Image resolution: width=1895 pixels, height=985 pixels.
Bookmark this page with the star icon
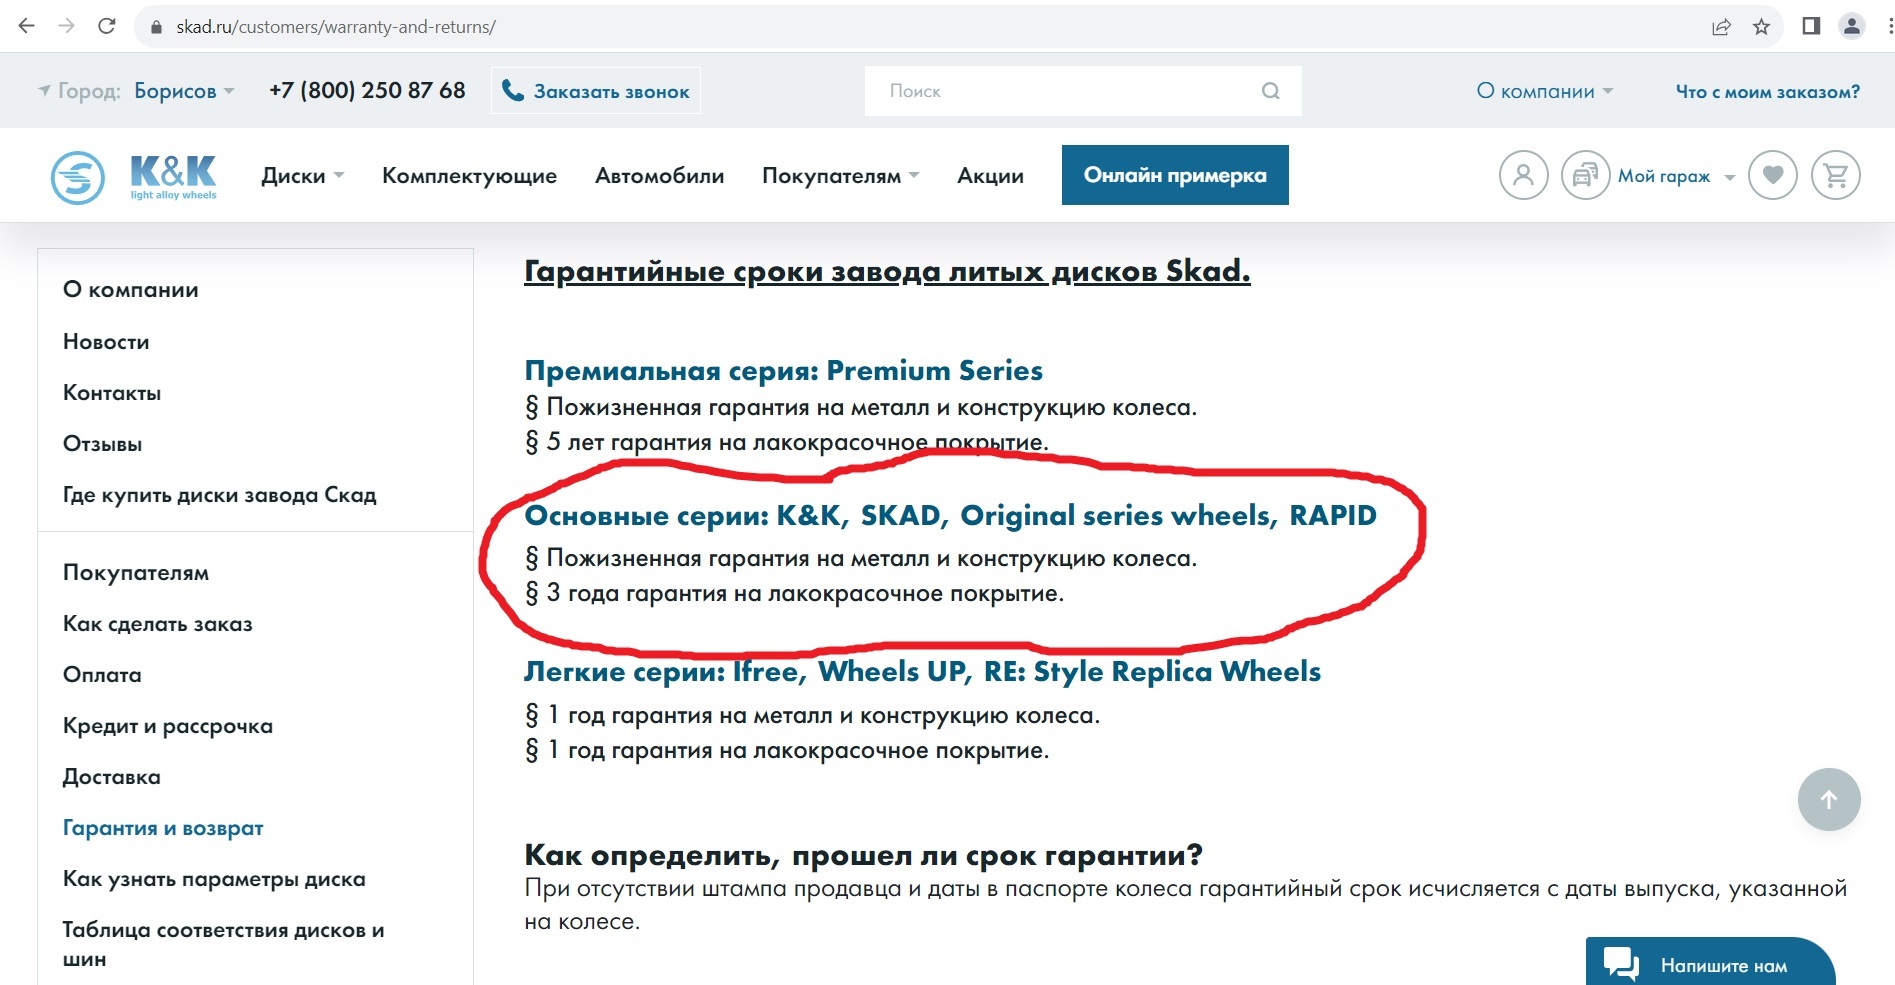click(x=1762, y=27)
